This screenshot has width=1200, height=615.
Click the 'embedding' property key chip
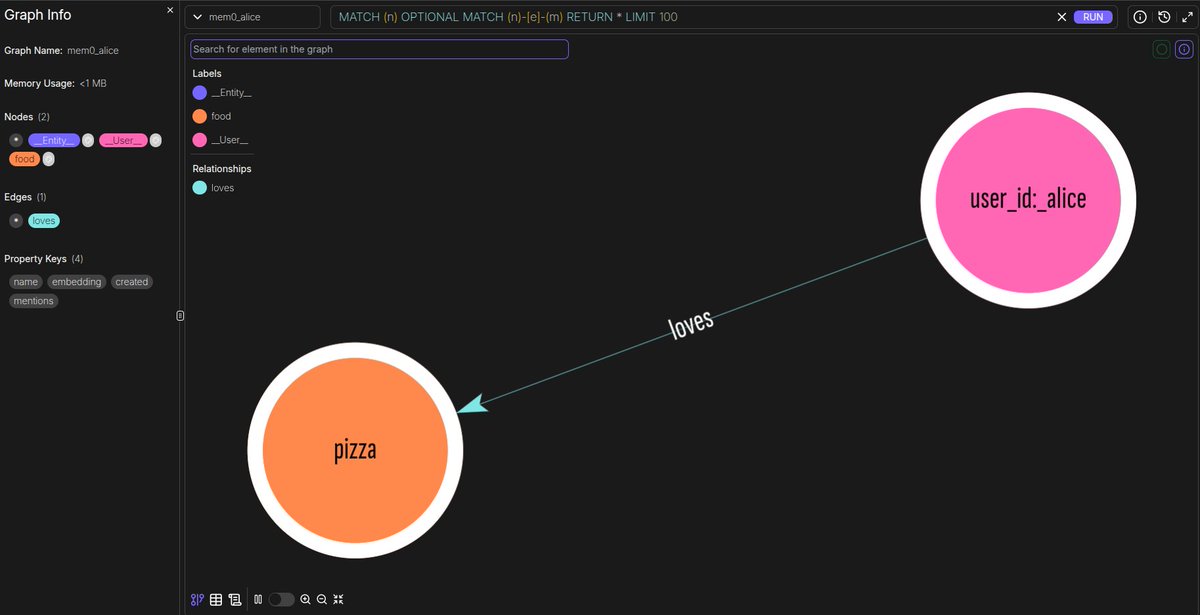(77, 282)
